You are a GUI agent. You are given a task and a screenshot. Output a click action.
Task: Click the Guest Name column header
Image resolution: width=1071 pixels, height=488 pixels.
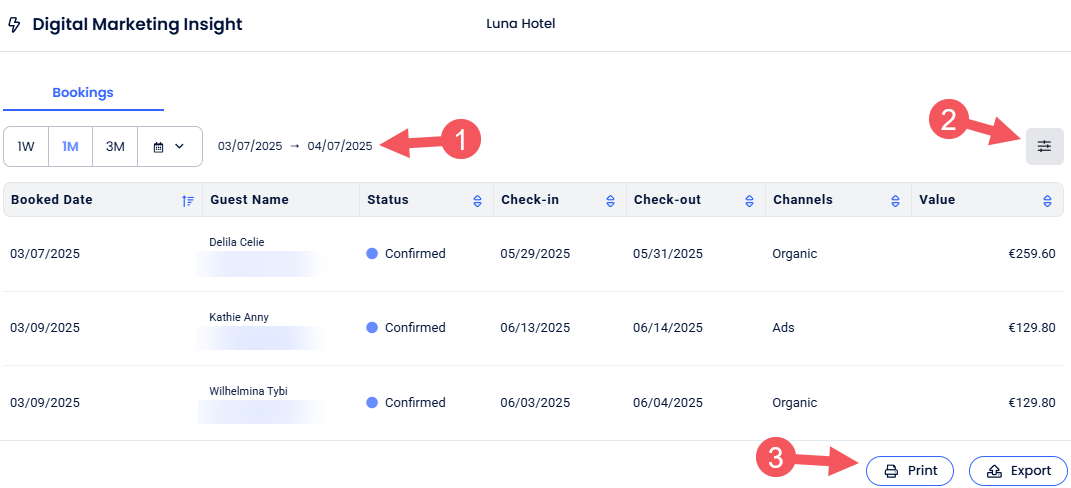point(249,200)
